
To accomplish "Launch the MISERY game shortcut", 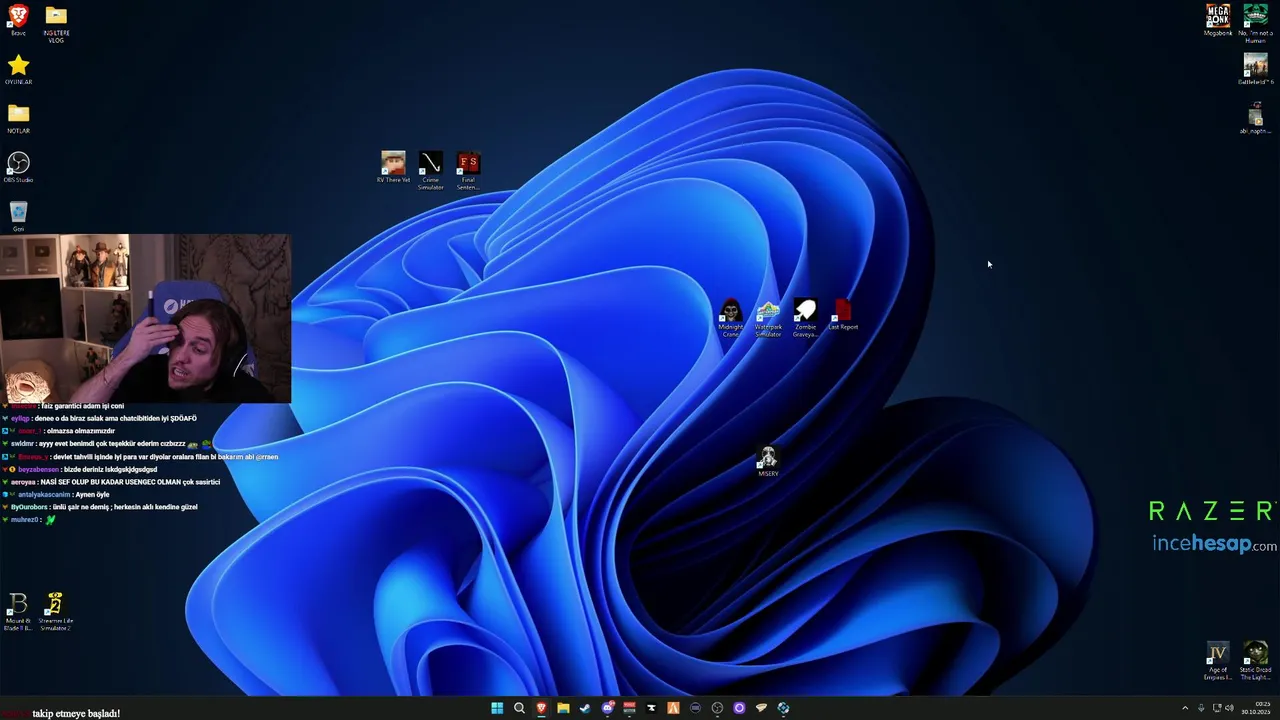I will click(768, 462).
